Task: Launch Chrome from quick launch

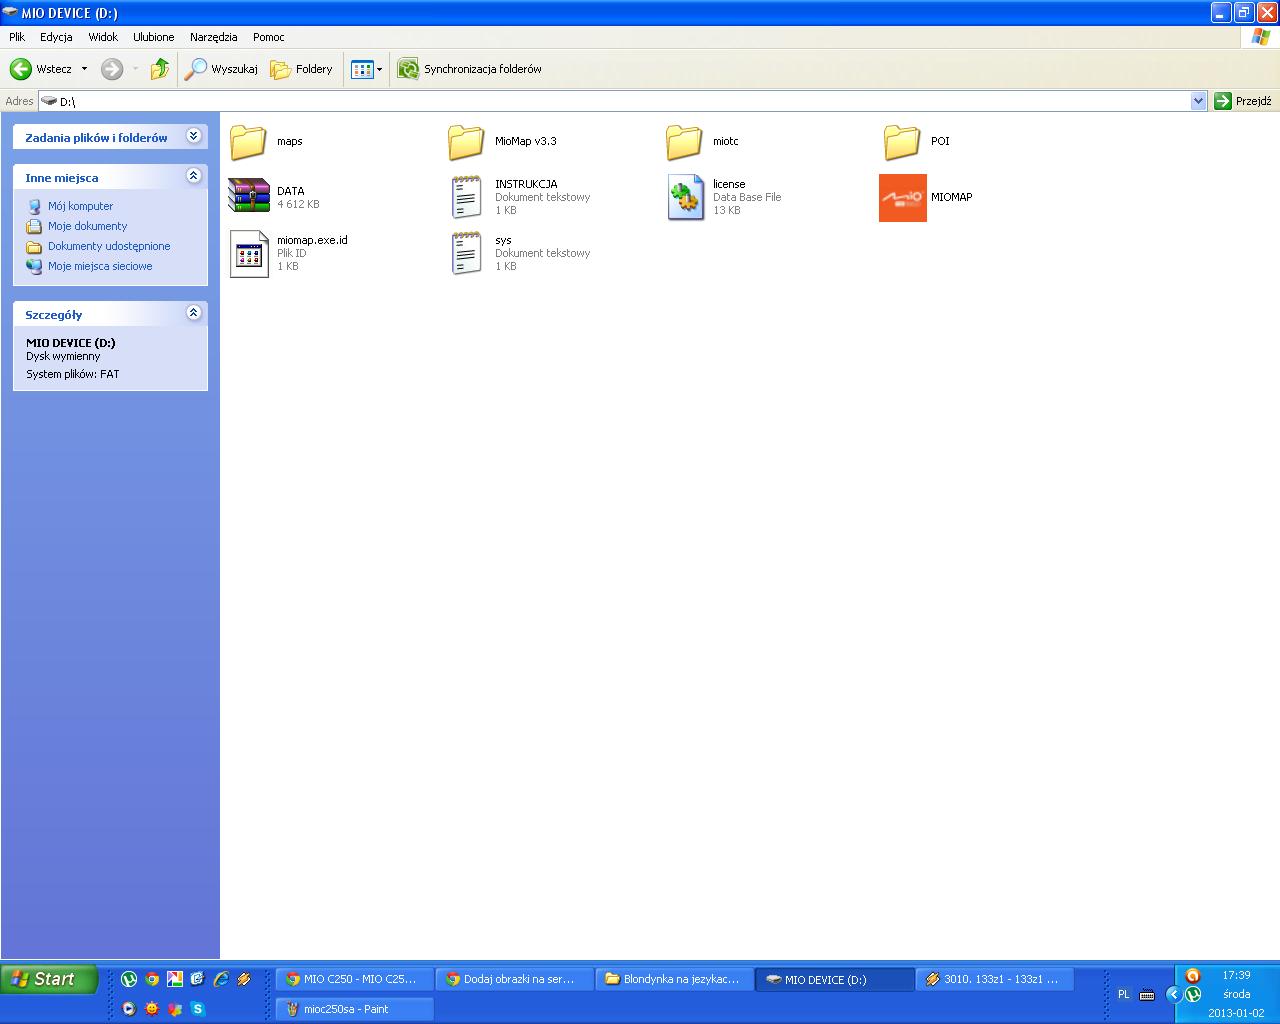Action: coord(152,980)
